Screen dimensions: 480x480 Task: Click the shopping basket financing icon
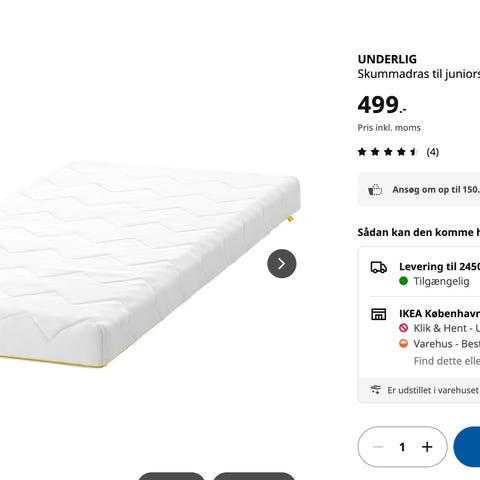tap(375, 190)
